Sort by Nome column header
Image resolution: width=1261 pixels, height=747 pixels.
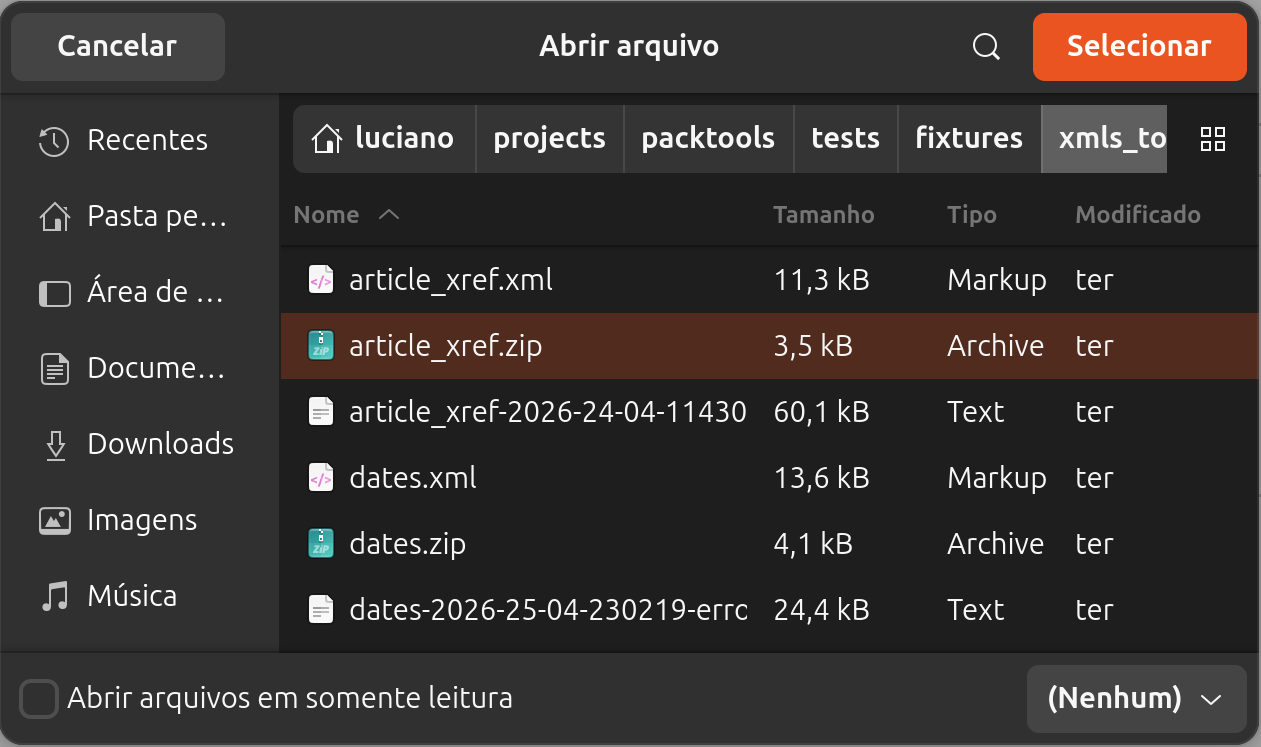pos(346,215)
